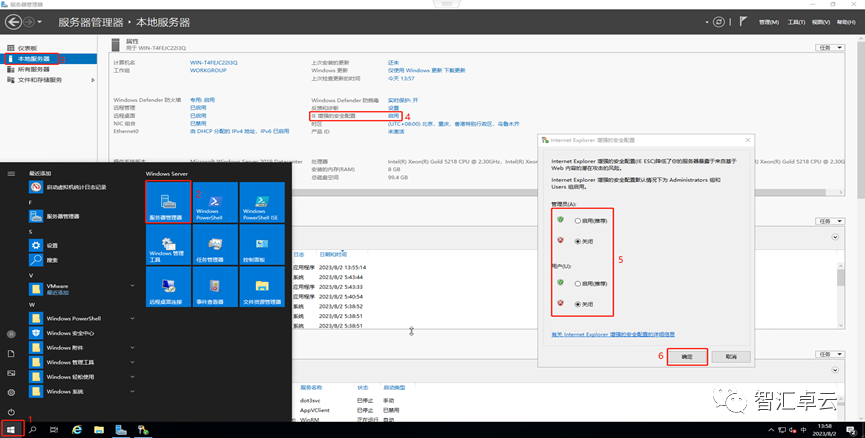Open the 任务 dropdown of the 属性 panel

(x=830, y=48)
